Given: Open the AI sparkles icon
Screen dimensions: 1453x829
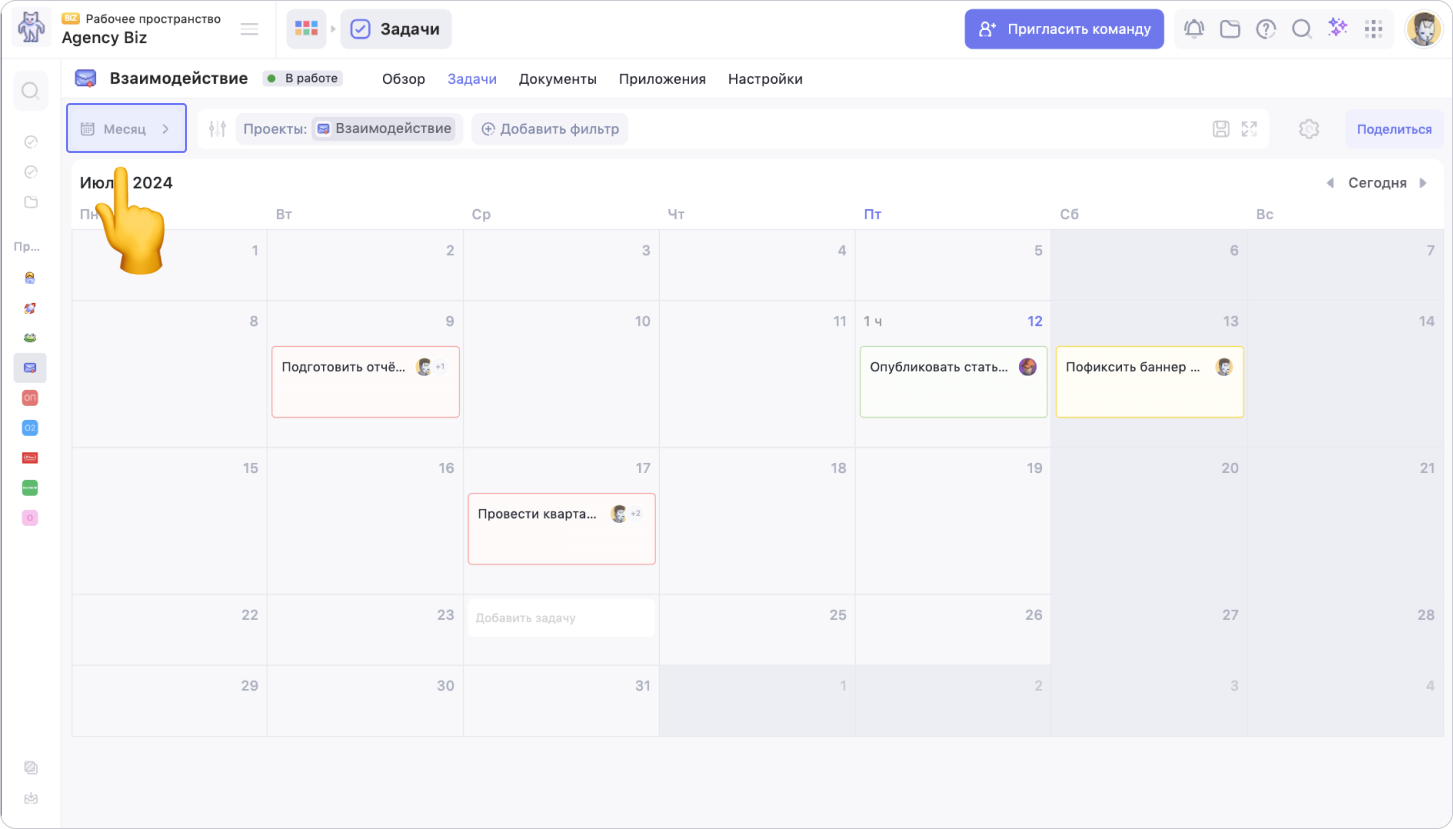Looking at the screenshot, I should tap(1338, 29).
